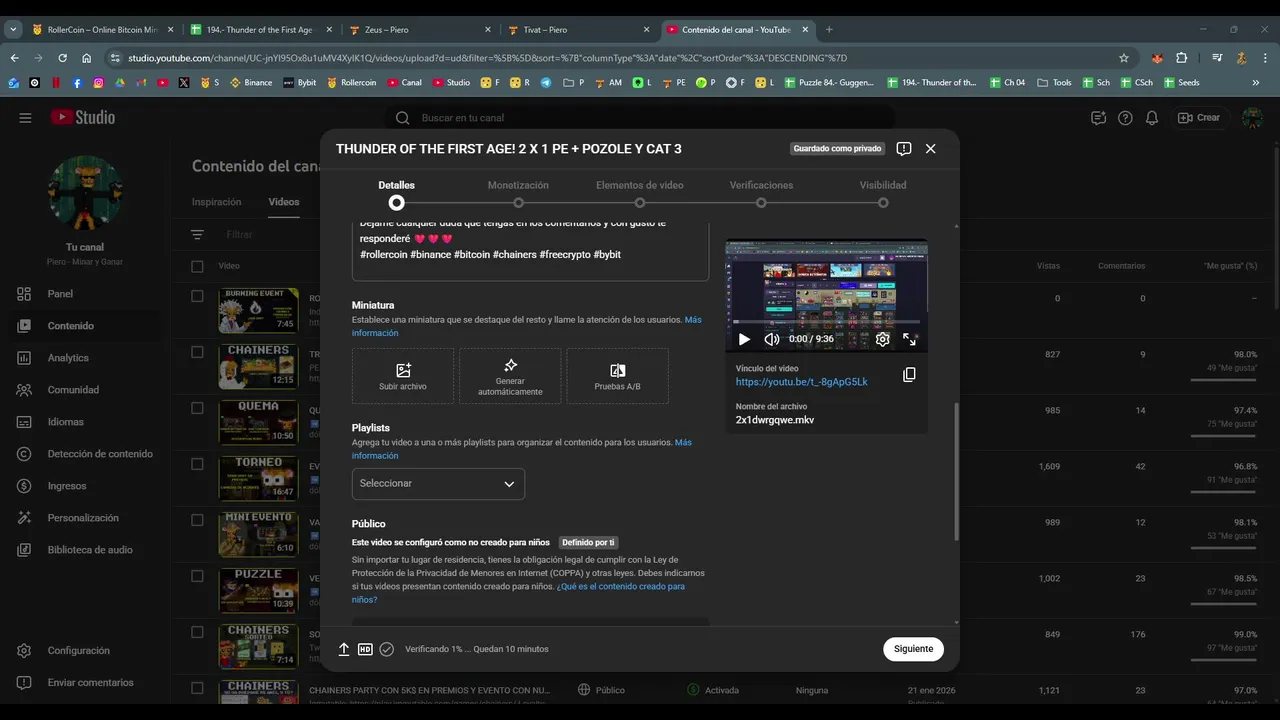Viewport: 1280px width, 720px height.
Task: Toggle the select-all videos checkbox
Action: pyautogui.click(x=197, y=266)
